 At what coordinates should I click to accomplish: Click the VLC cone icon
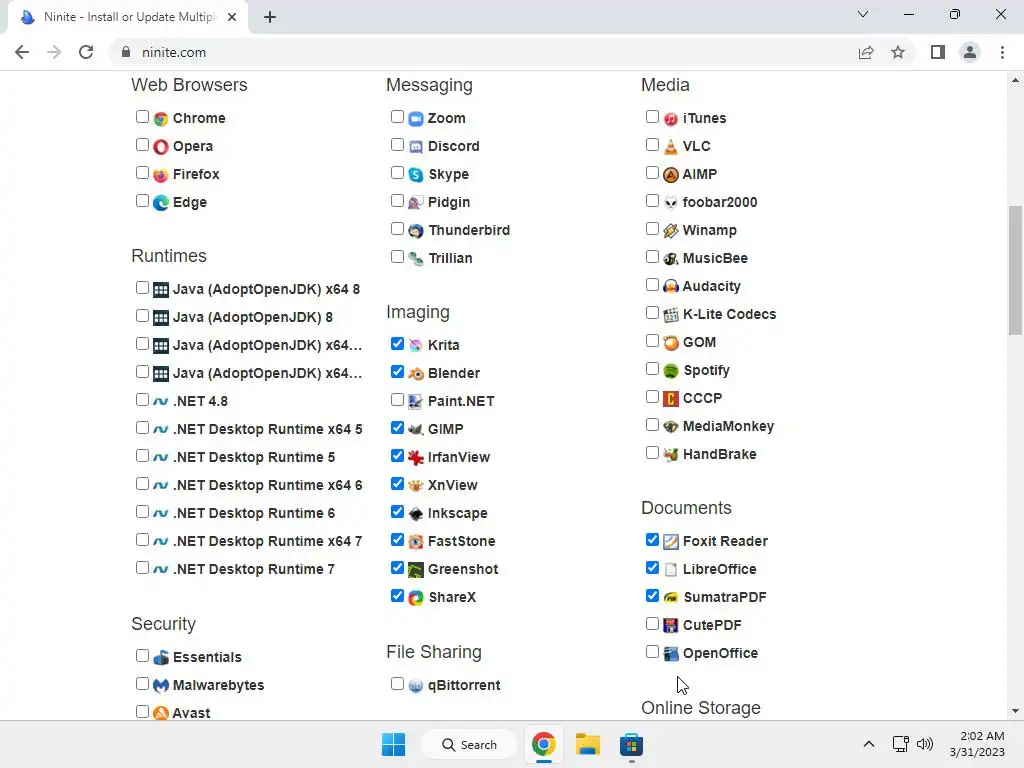coord(671,147)
